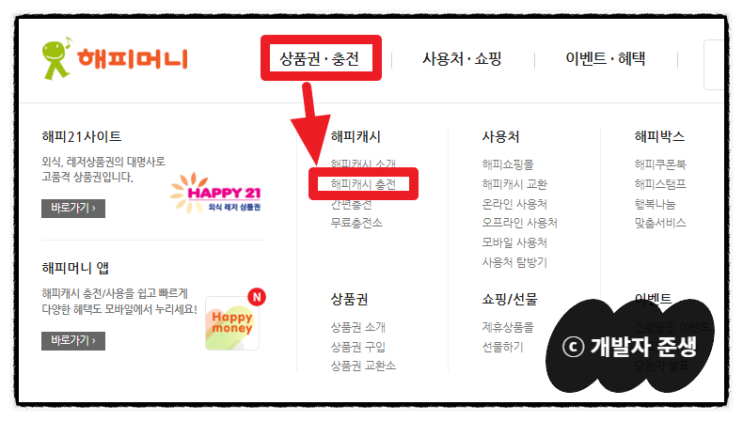Click the 해피머니 logo

point(115,59)
